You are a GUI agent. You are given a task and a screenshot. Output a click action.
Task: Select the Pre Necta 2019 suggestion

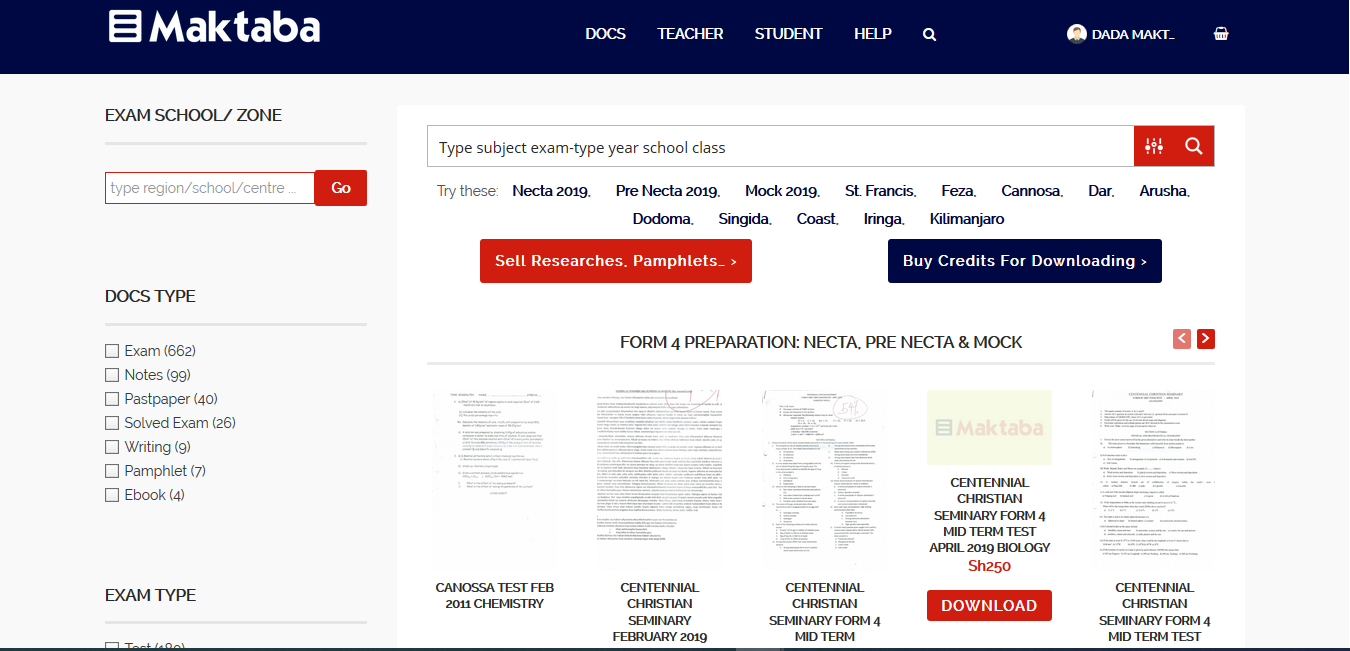pyautogui.click(x=667, y=191)
